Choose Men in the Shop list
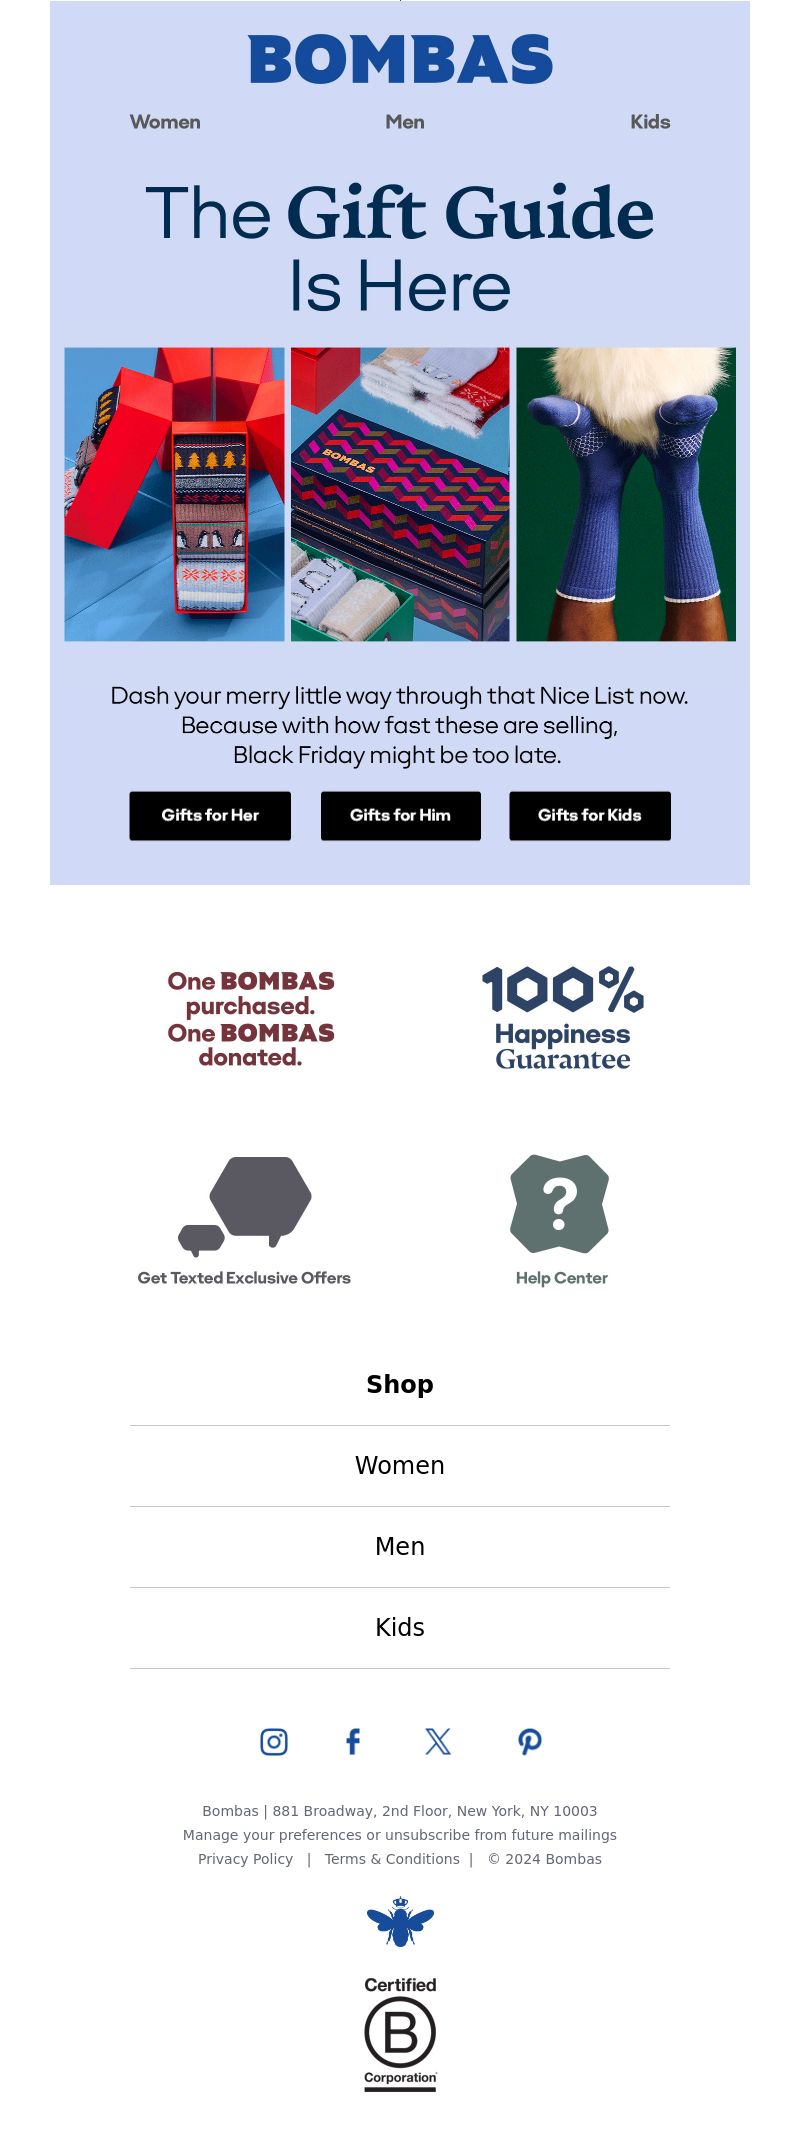 [x=400, y=1546]
